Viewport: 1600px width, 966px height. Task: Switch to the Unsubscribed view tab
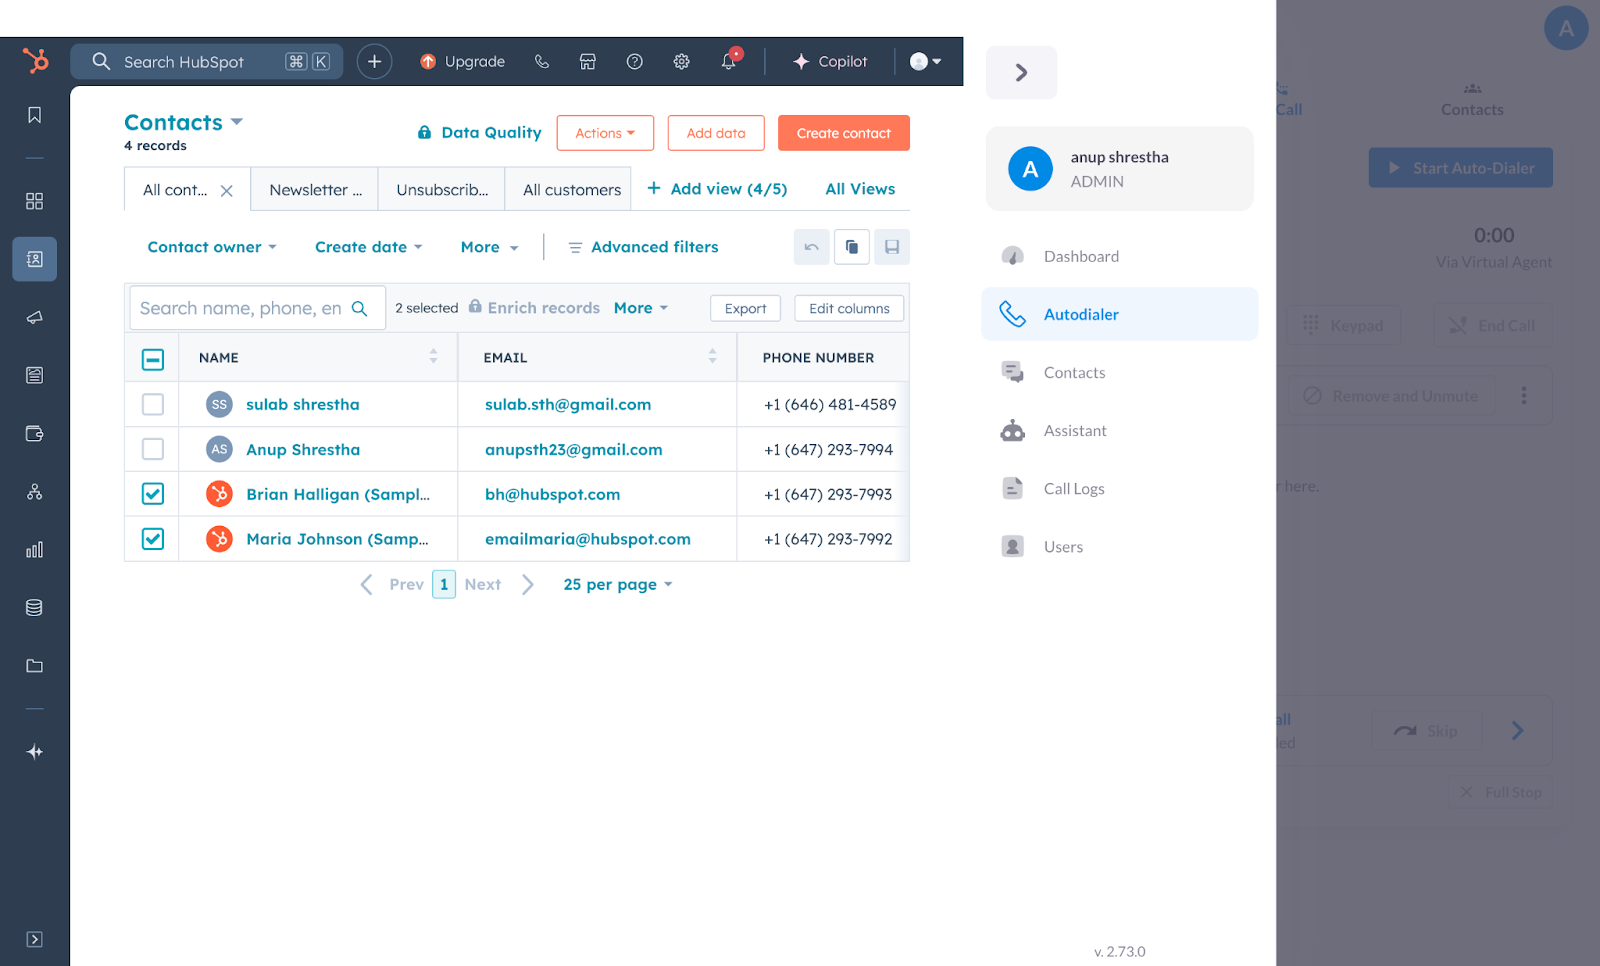click(442, 189)
